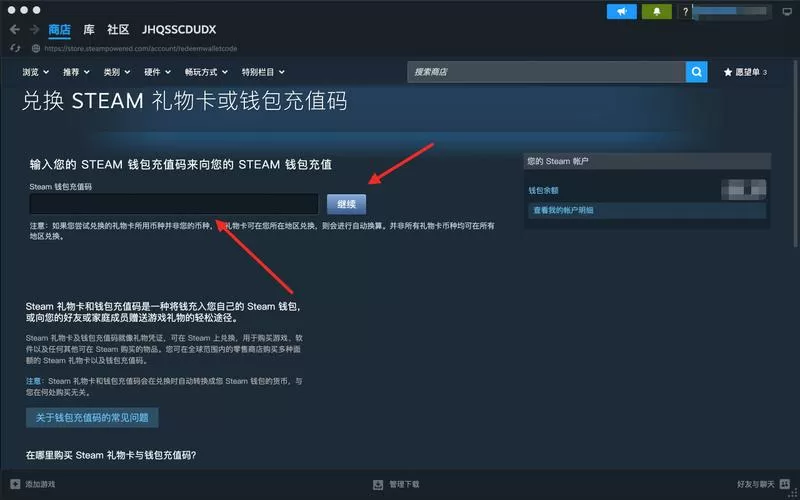Focus the Steam 钱包充值码 input field
The height and width of the screenshot is (500, 800).
coord(174,204)
